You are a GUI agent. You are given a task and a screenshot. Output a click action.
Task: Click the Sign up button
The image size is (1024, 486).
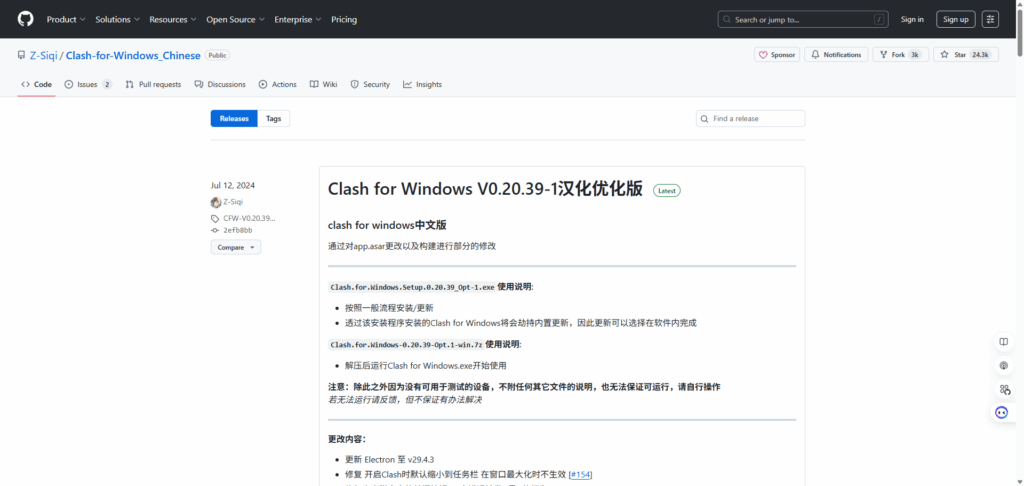coord(955,20)
